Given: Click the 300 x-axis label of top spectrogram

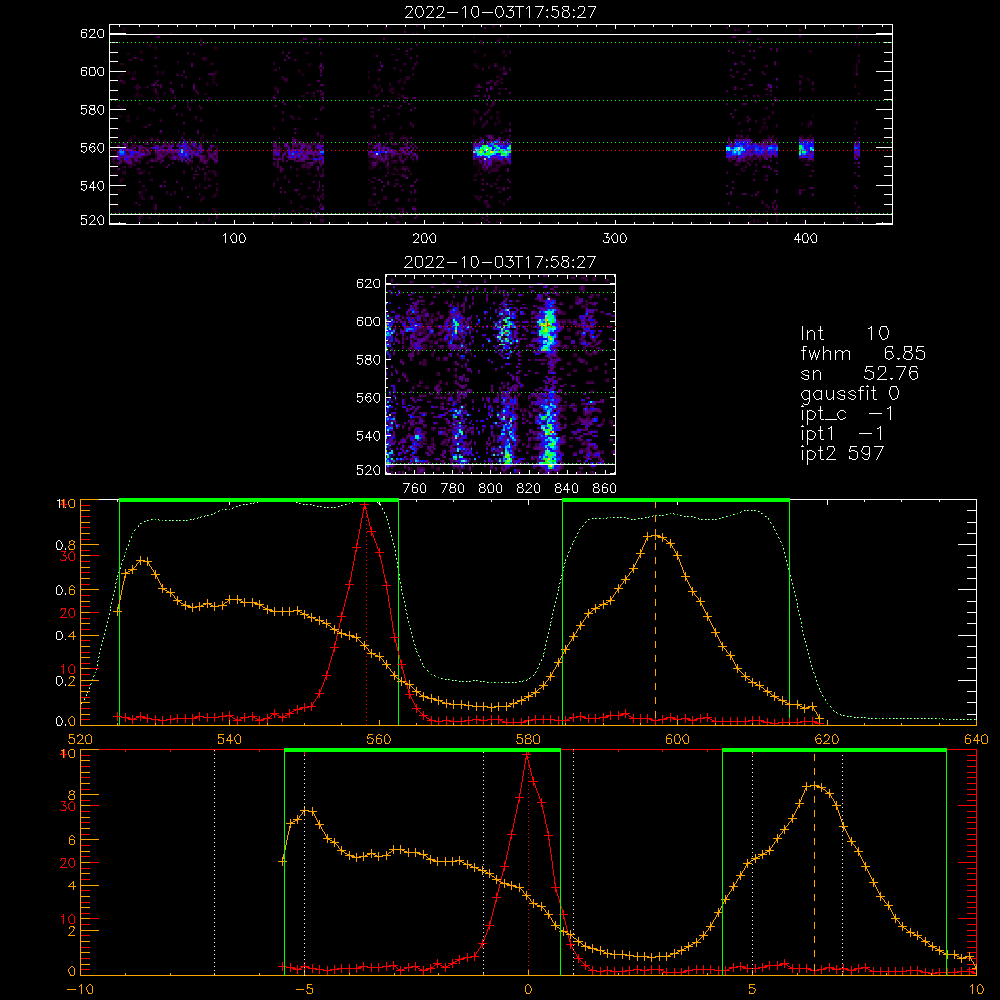Looking at the screenshot, I should click(x=615, y=239).
